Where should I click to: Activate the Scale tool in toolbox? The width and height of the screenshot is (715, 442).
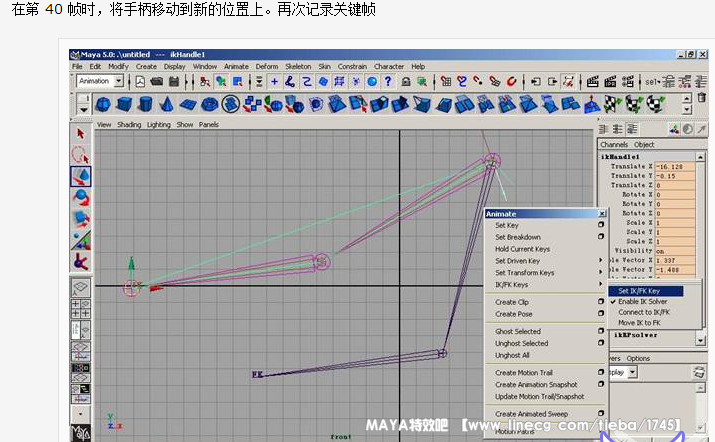point(81,219)
